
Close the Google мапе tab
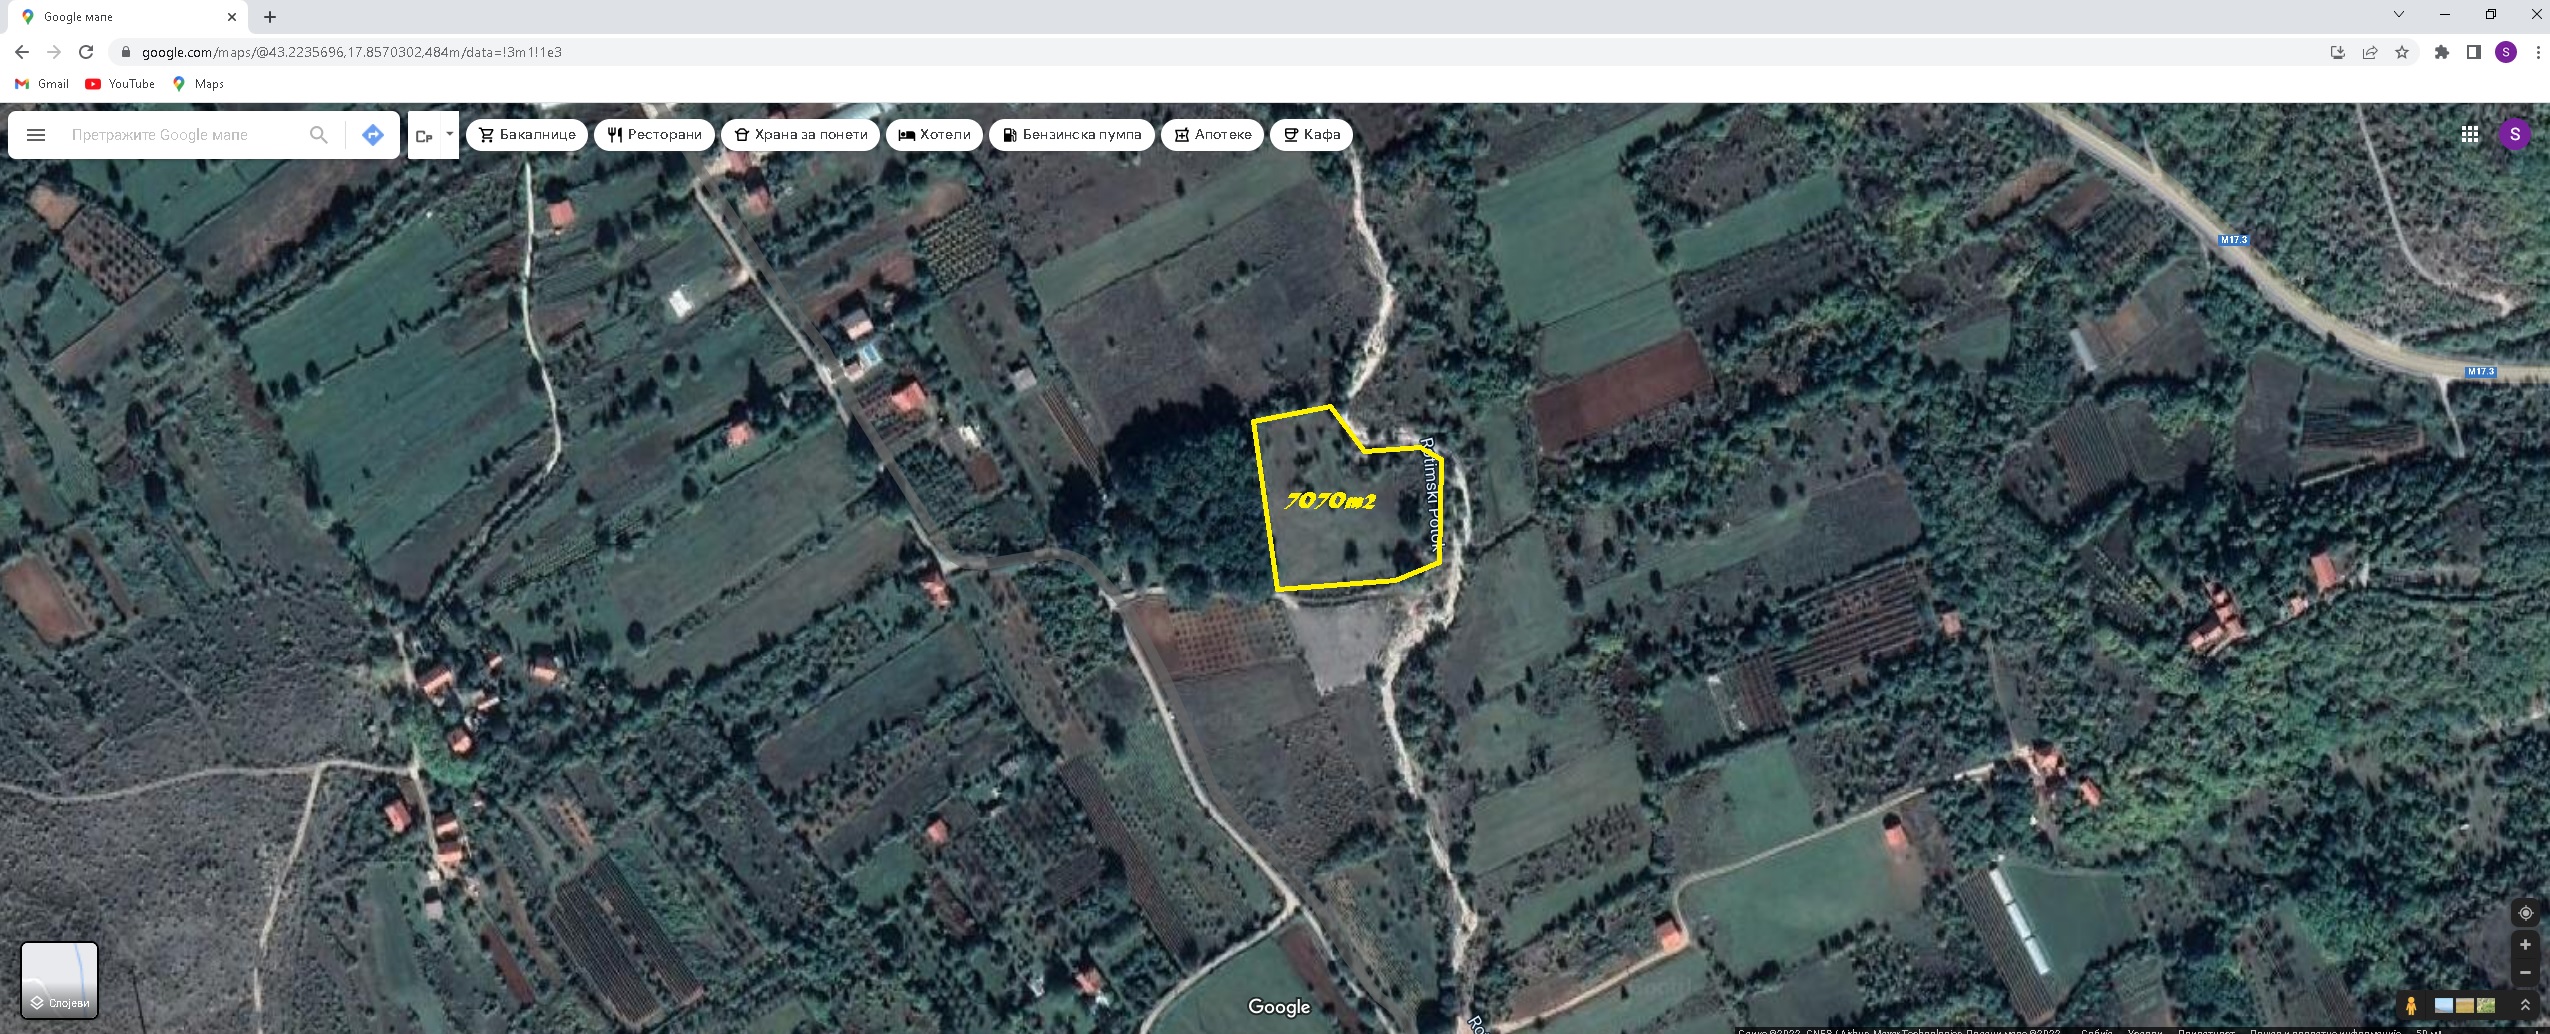tap(232, 17)
